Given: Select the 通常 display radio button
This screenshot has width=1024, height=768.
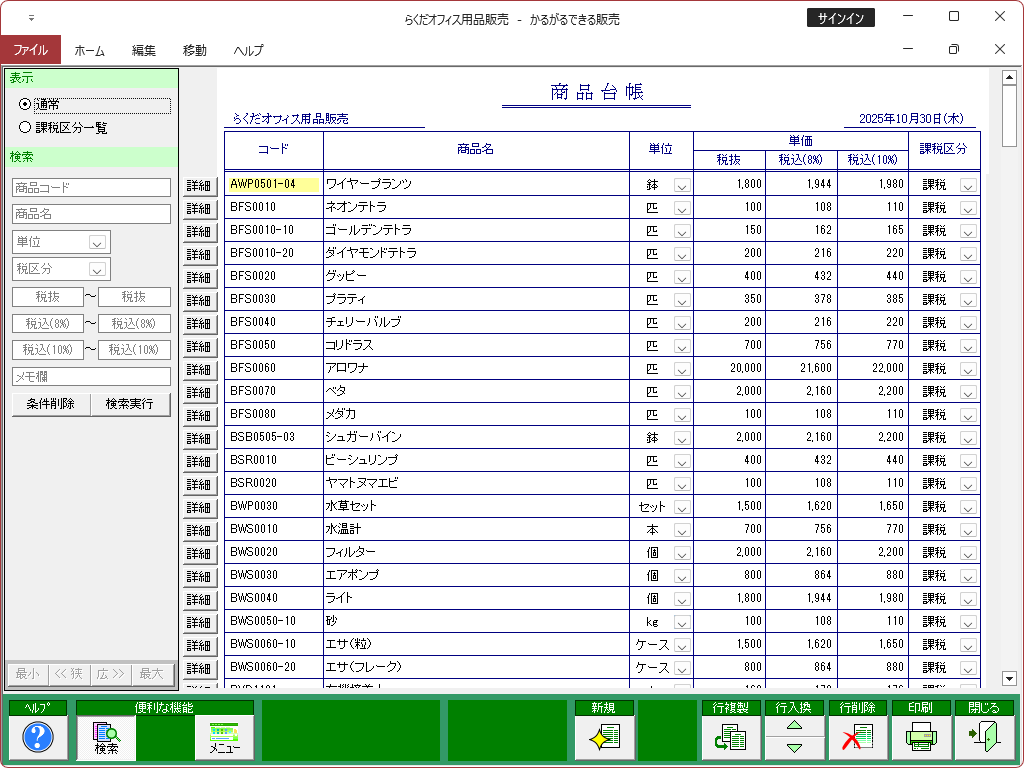Looking at the screenshot, I should click(x=25, y=104).
